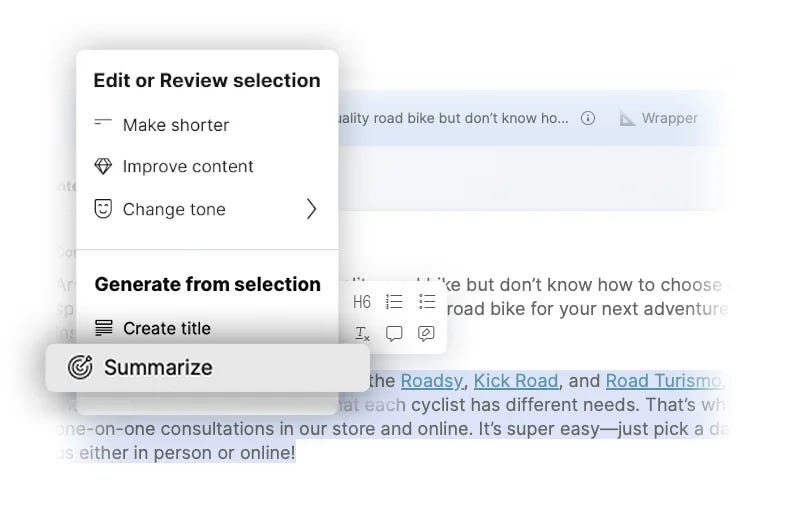Image resolution: width=800 pixels, height=505 pixels.
Task: Click the Improve content diamond icon
Action: coord(103,166)
